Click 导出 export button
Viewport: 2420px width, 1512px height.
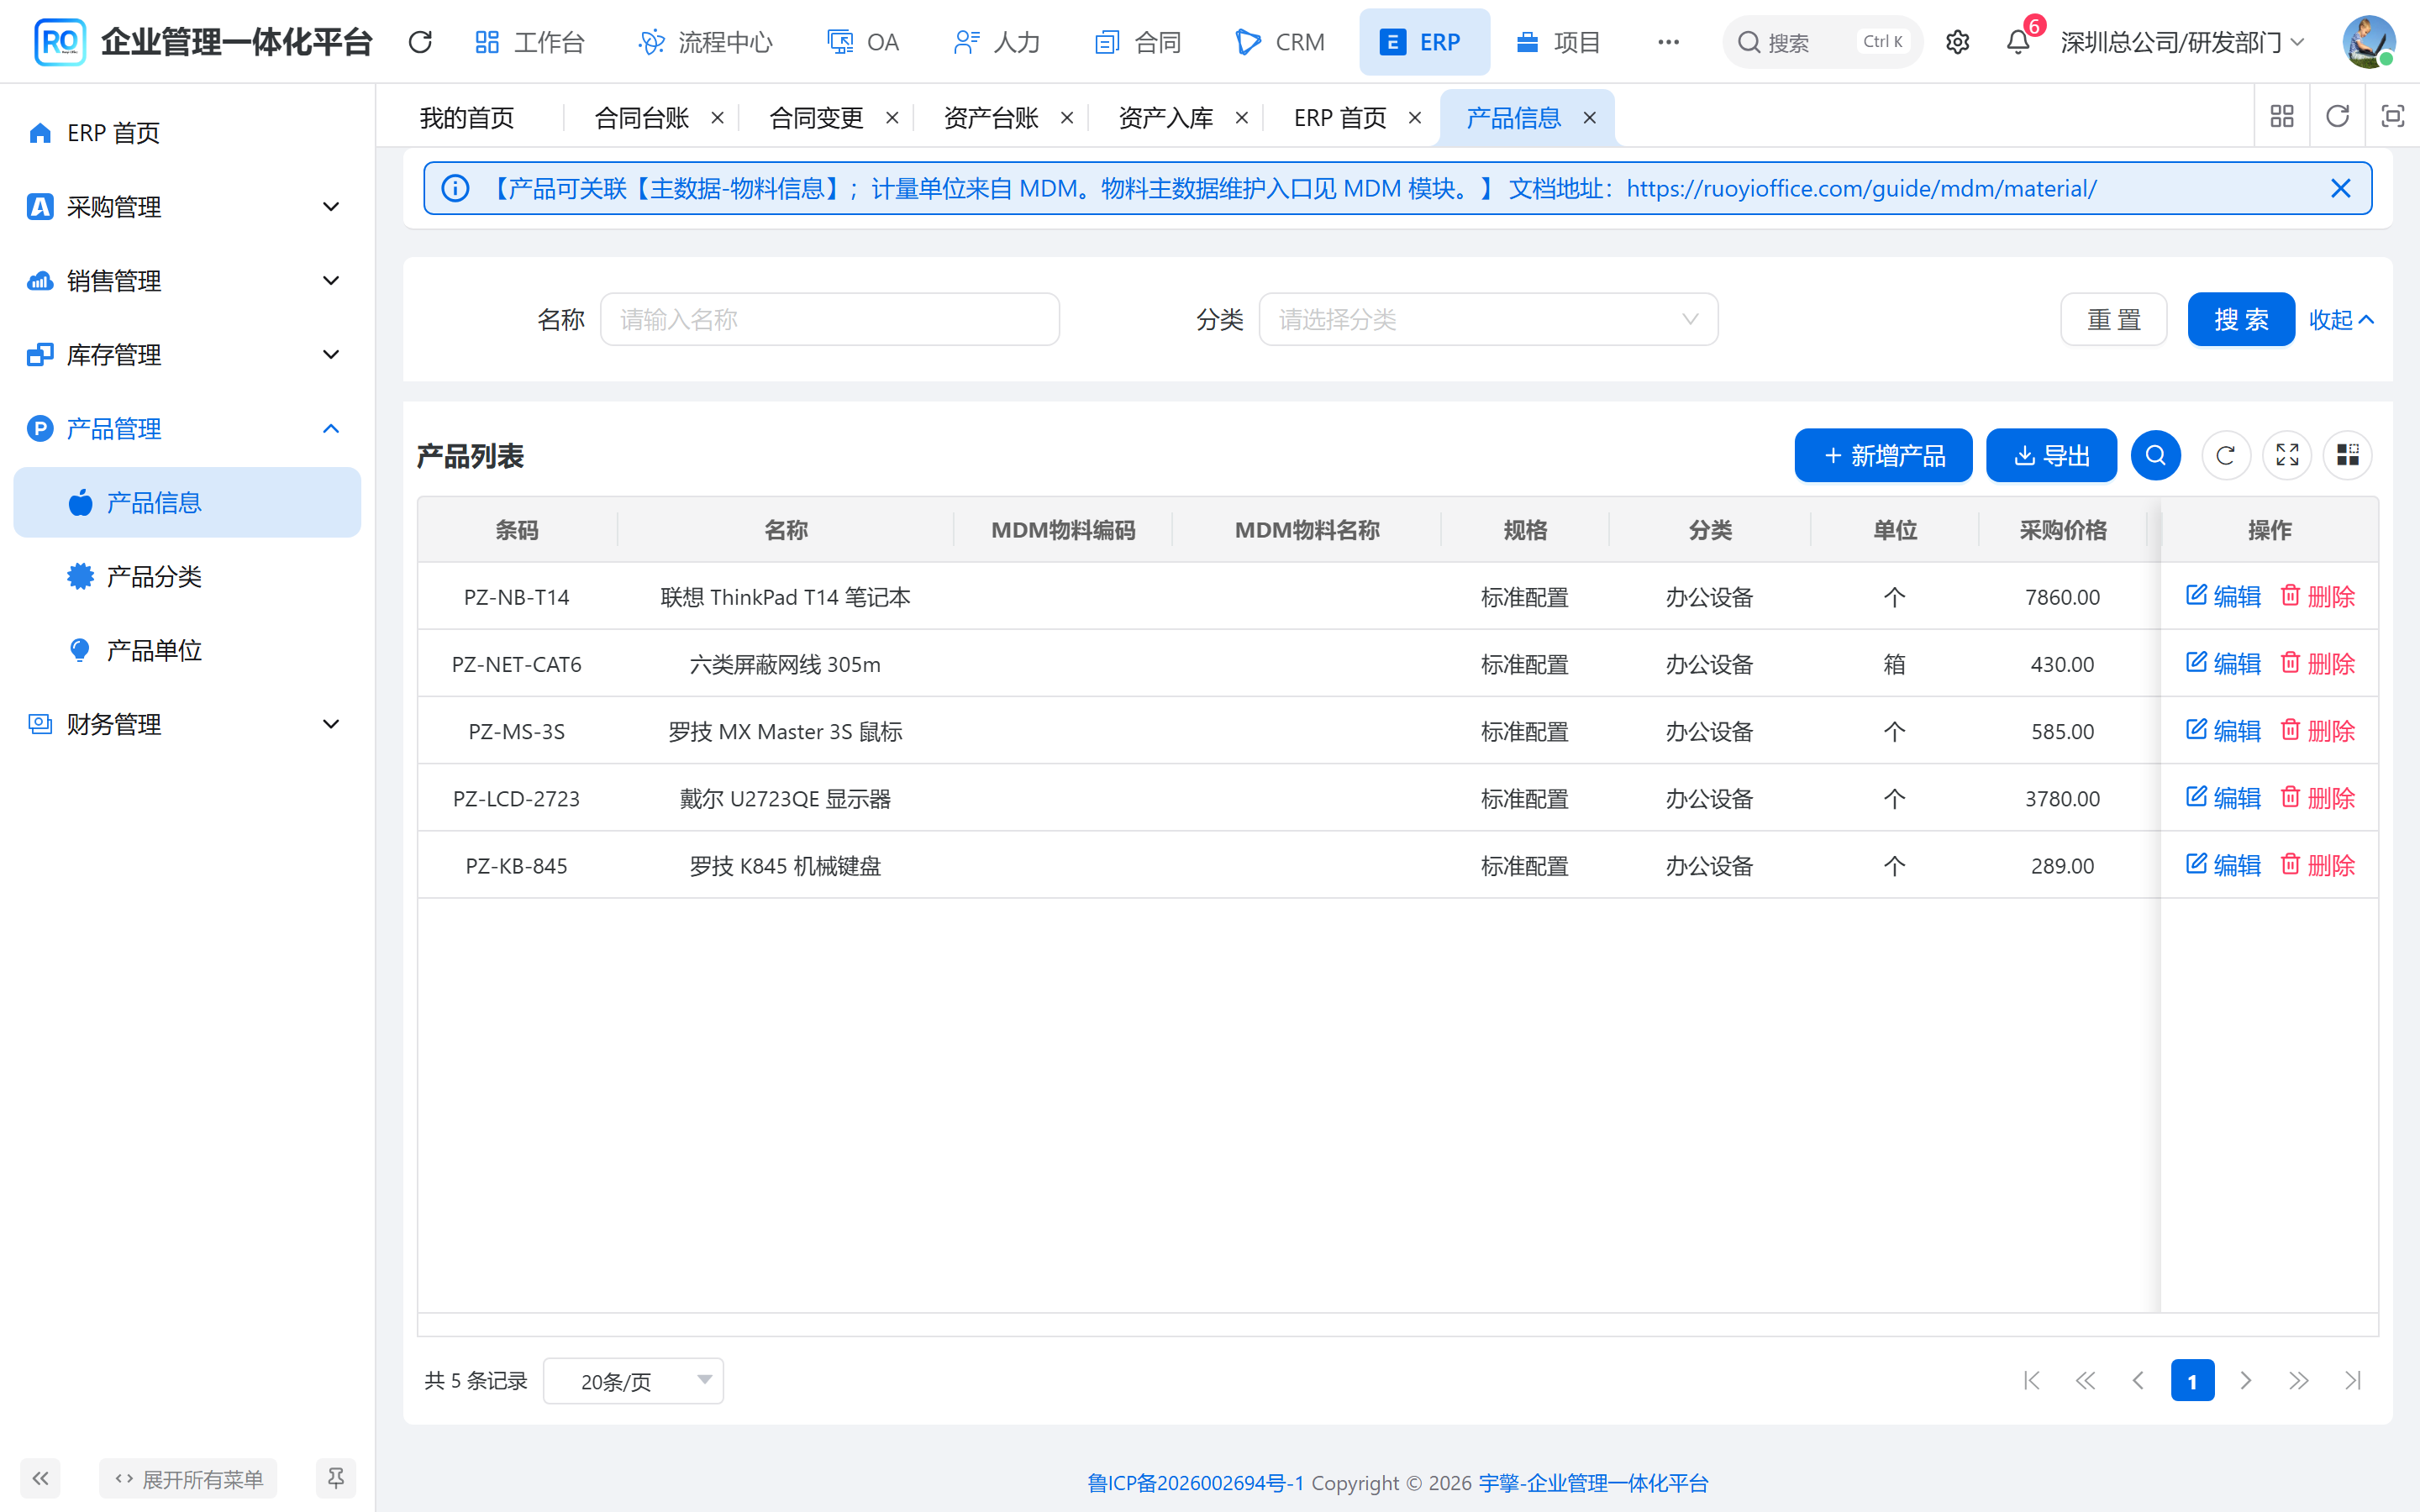2051,456
